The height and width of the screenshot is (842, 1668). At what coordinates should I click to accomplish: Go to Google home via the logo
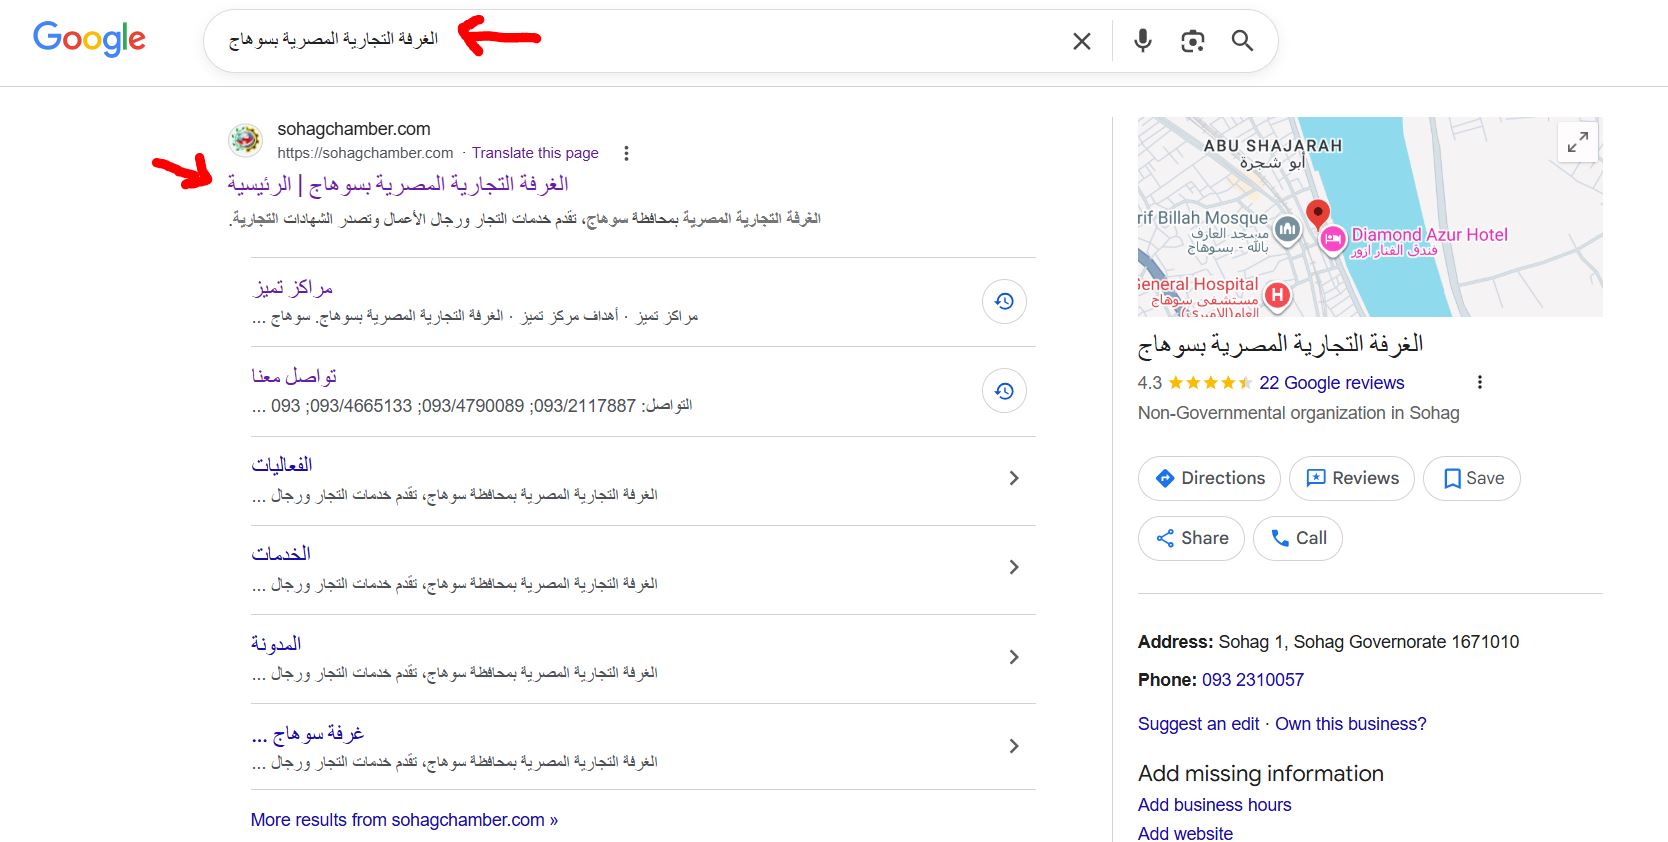pos(89,39)
